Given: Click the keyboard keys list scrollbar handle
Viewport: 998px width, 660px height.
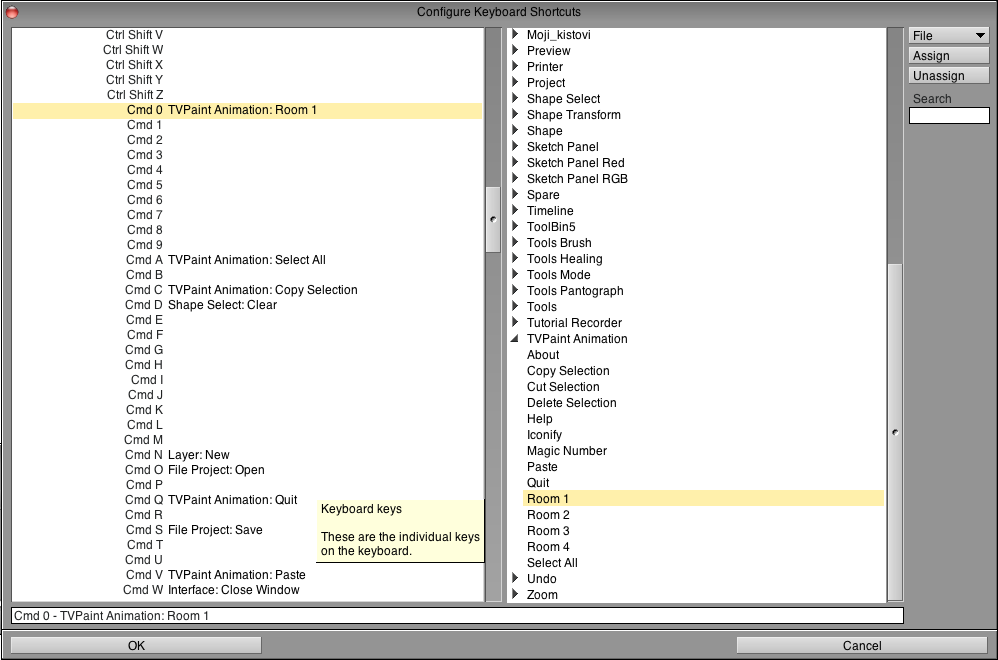Looking at the screenshot, I should tap(493, 220).
